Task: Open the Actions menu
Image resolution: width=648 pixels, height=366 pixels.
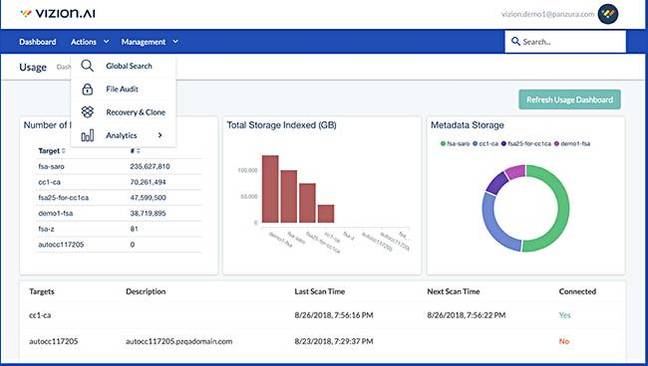Action: (x=83, y=42)
